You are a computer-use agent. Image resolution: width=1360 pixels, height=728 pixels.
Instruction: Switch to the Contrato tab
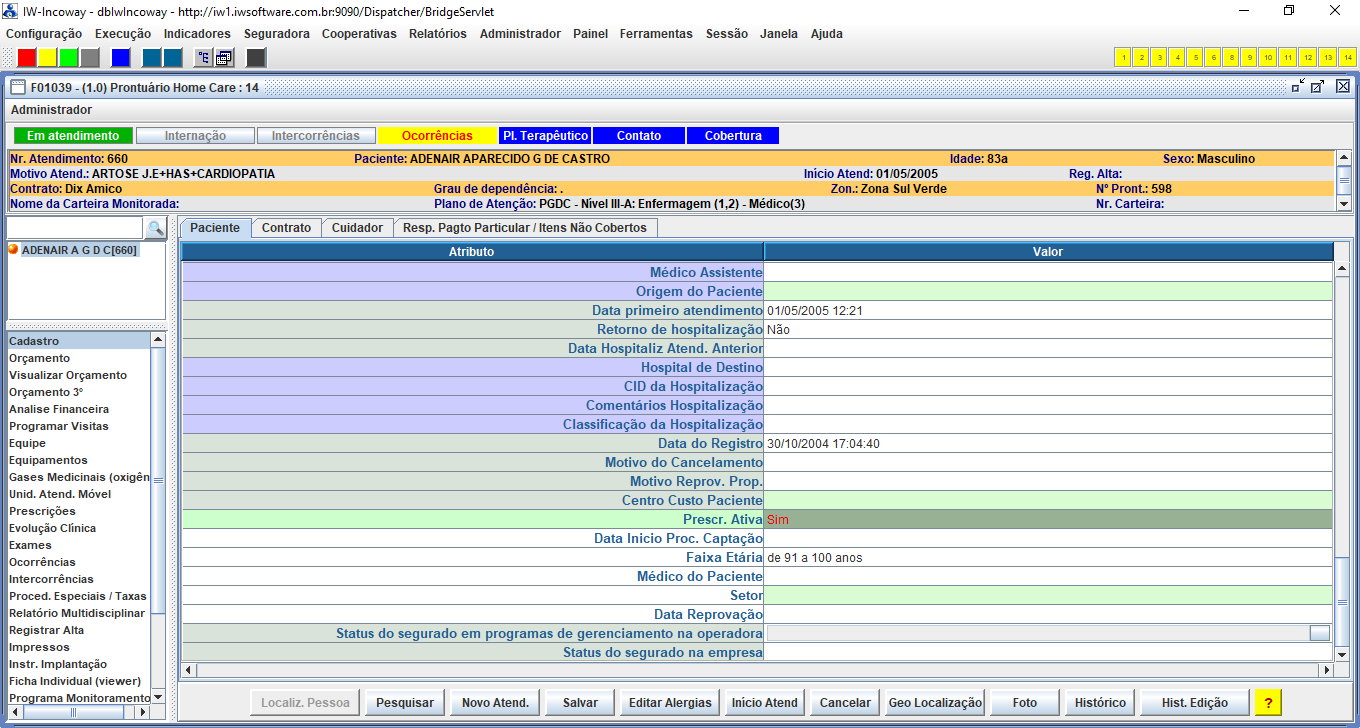tap(286, 228)
